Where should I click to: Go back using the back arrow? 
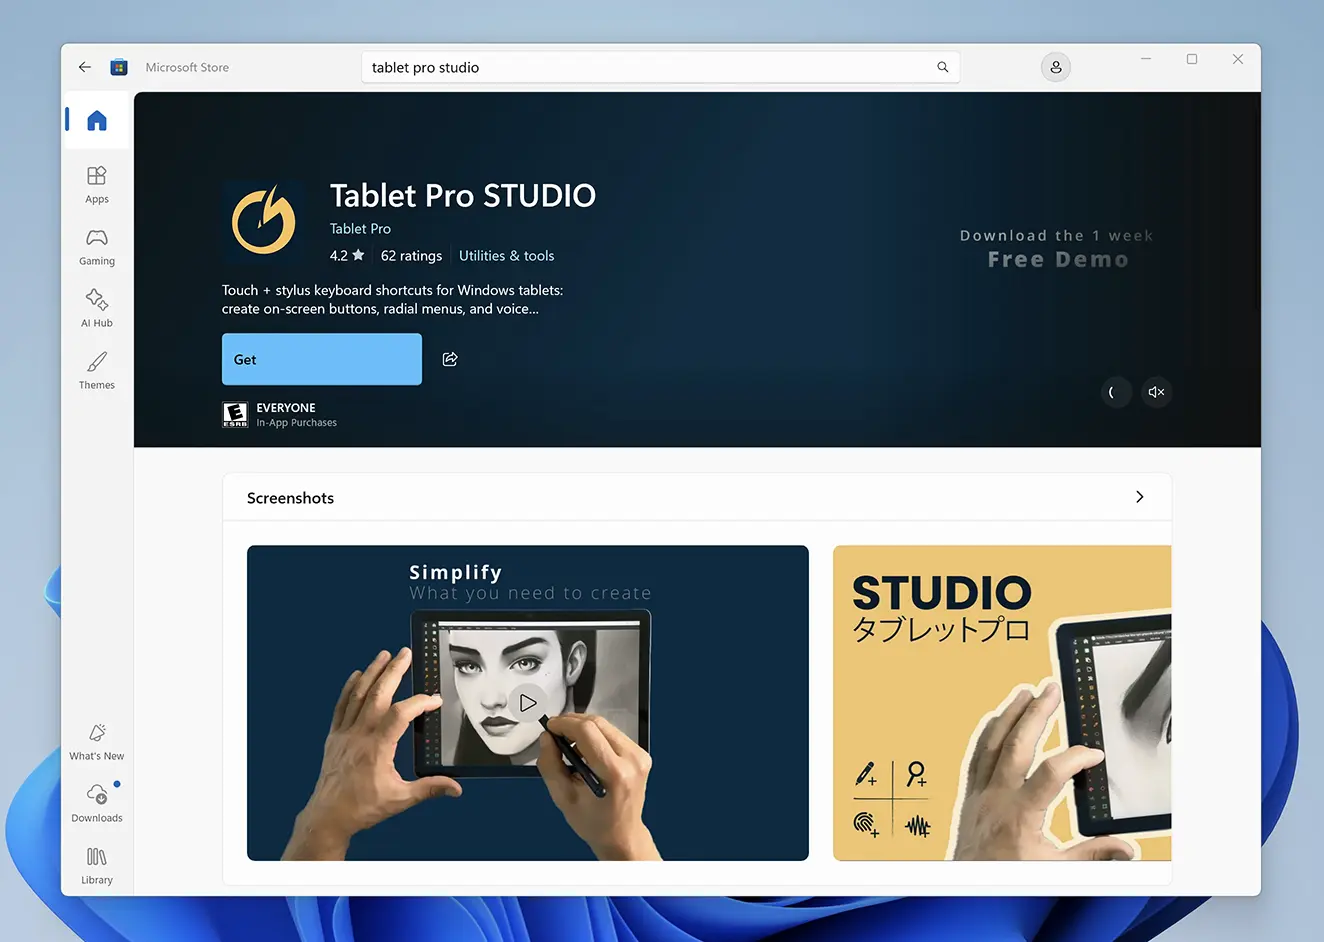tap(85, 67)
